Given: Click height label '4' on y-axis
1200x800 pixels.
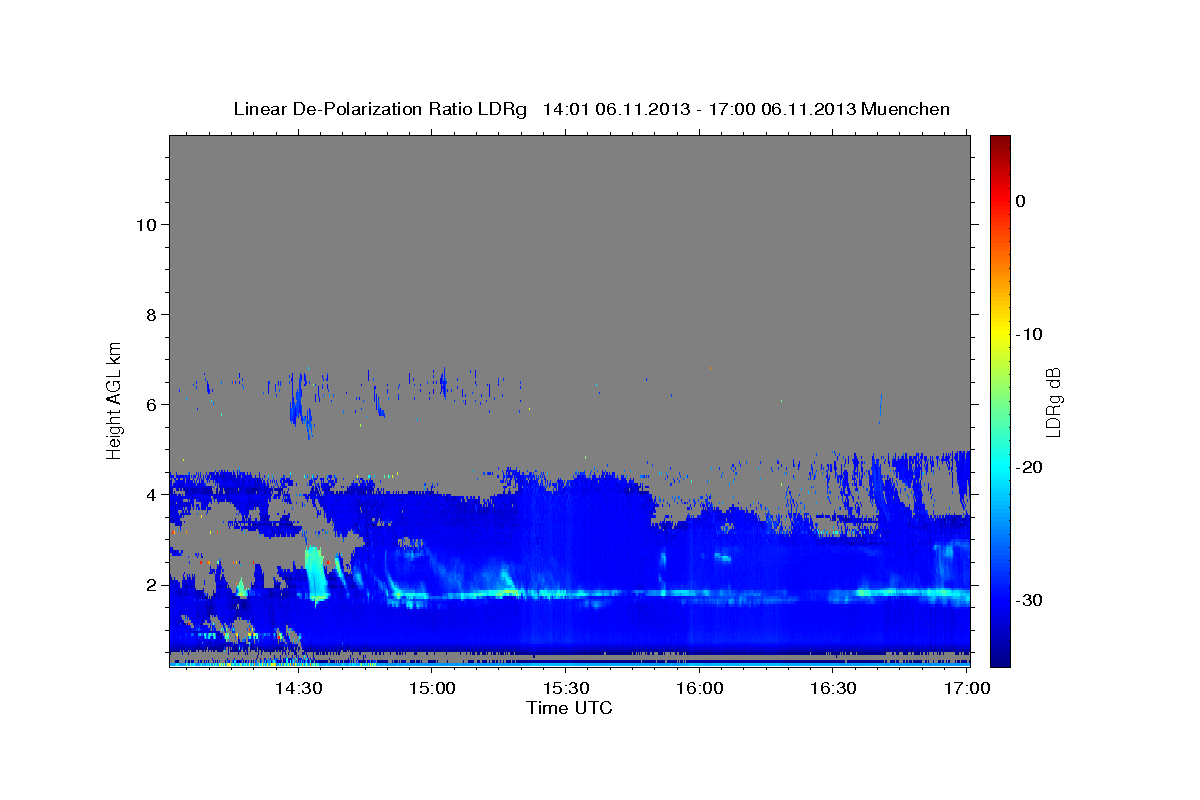Looking at the screenshot, I should pos(150,494).
